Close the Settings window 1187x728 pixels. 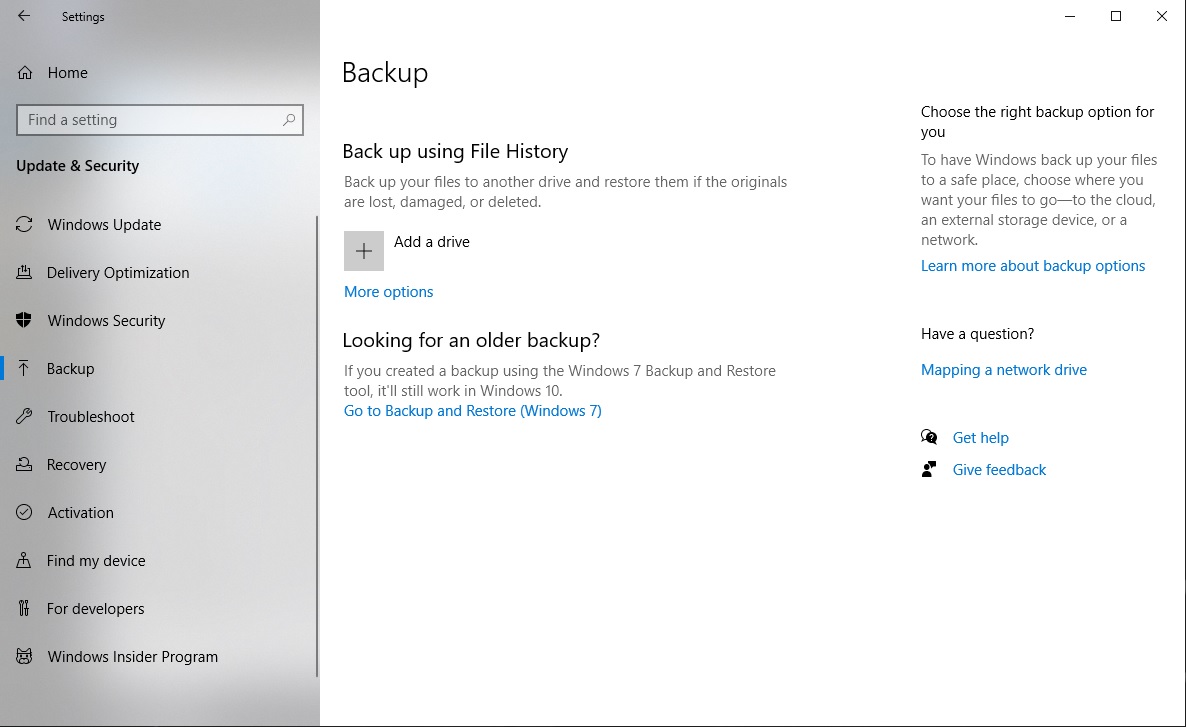pyautogui.click(x=1162, y=16)
